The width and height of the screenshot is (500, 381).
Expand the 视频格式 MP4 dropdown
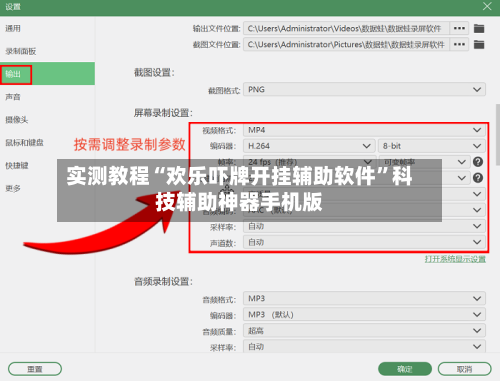364,130
